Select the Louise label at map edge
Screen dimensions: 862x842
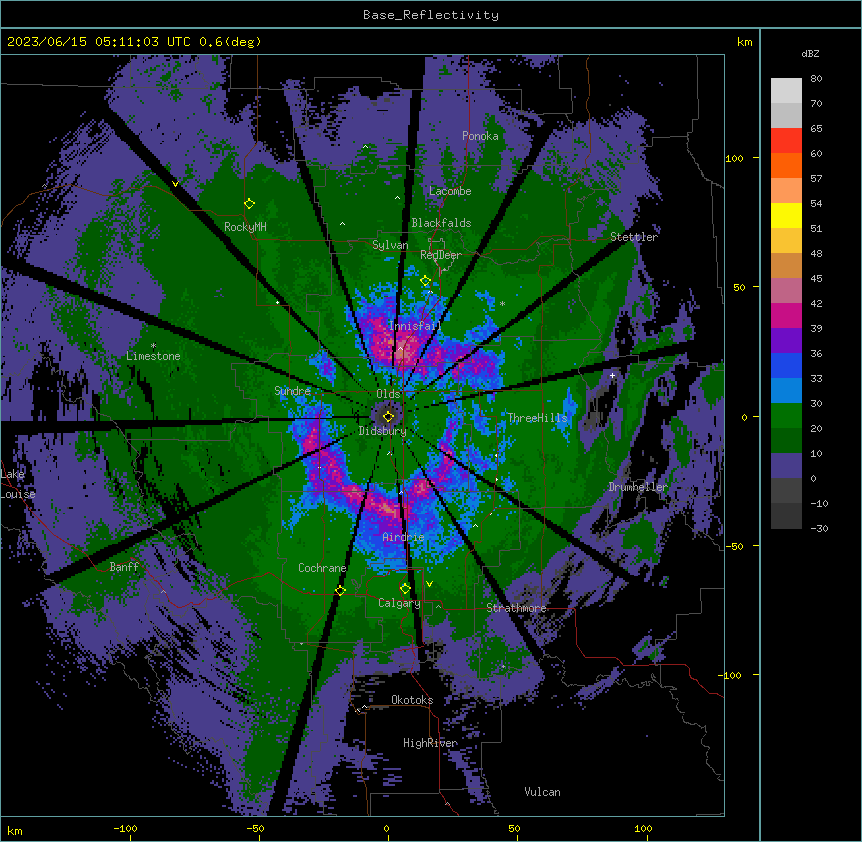[x=18, y=494]
